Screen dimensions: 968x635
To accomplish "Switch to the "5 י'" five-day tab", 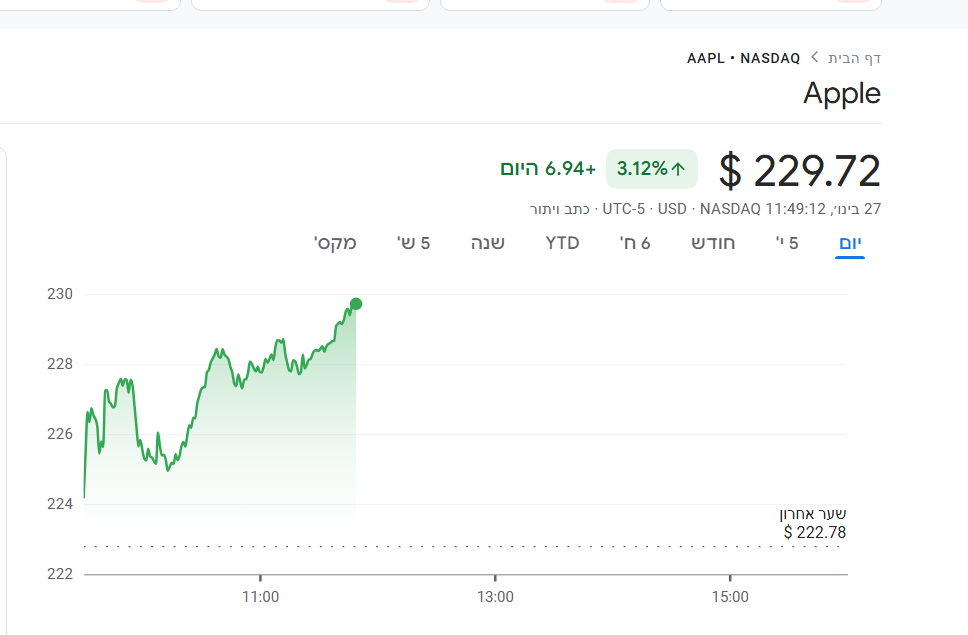I will [788, 243].
